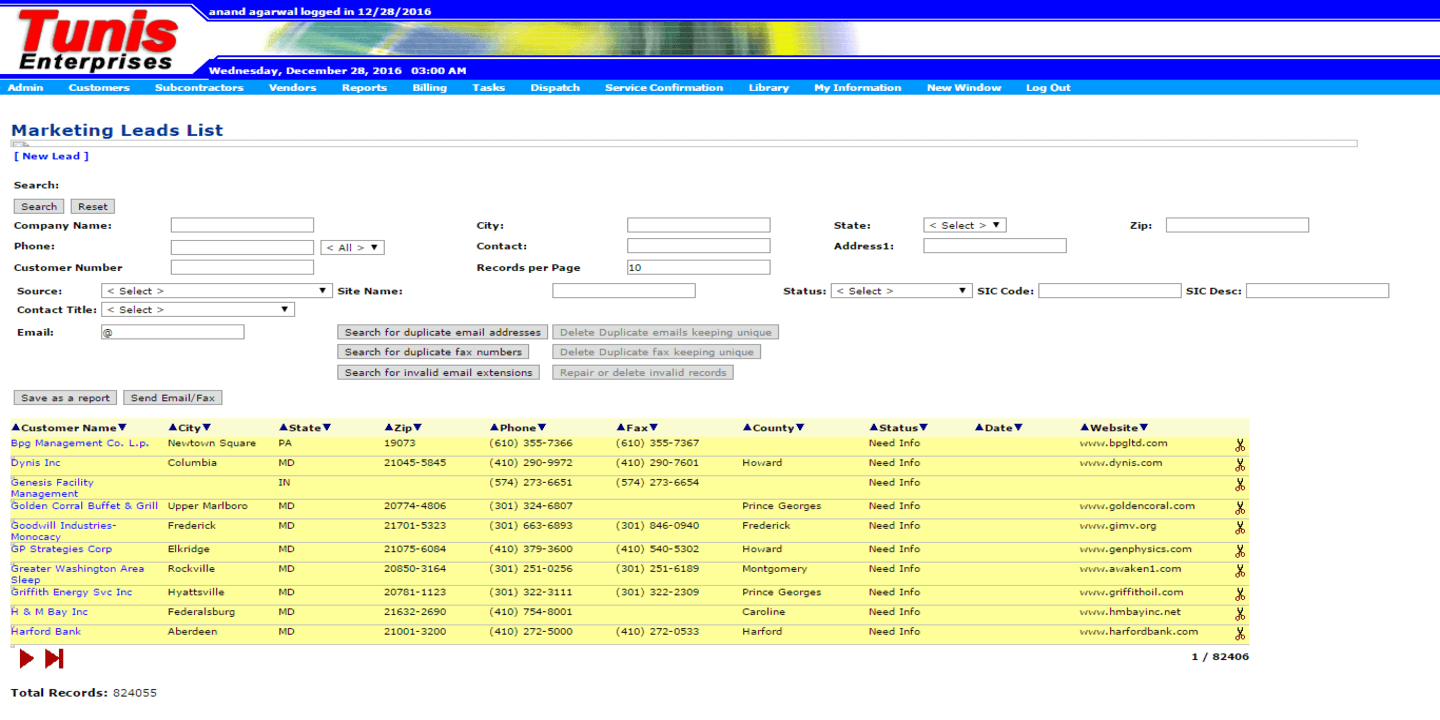Sort Date column ascending arrow
This screenshot has width=1440, height=720.
point(979,428)
